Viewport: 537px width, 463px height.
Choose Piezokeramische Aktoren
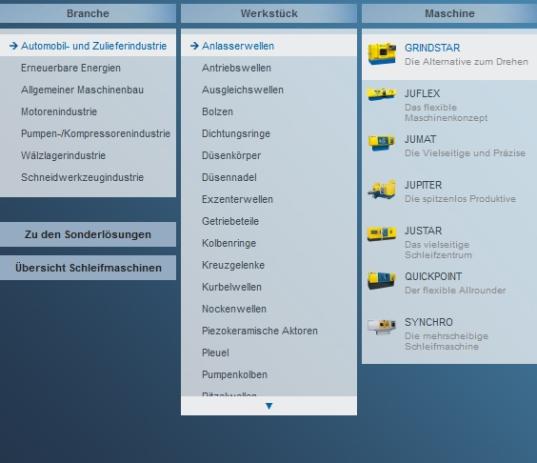[x=260, y=331]
